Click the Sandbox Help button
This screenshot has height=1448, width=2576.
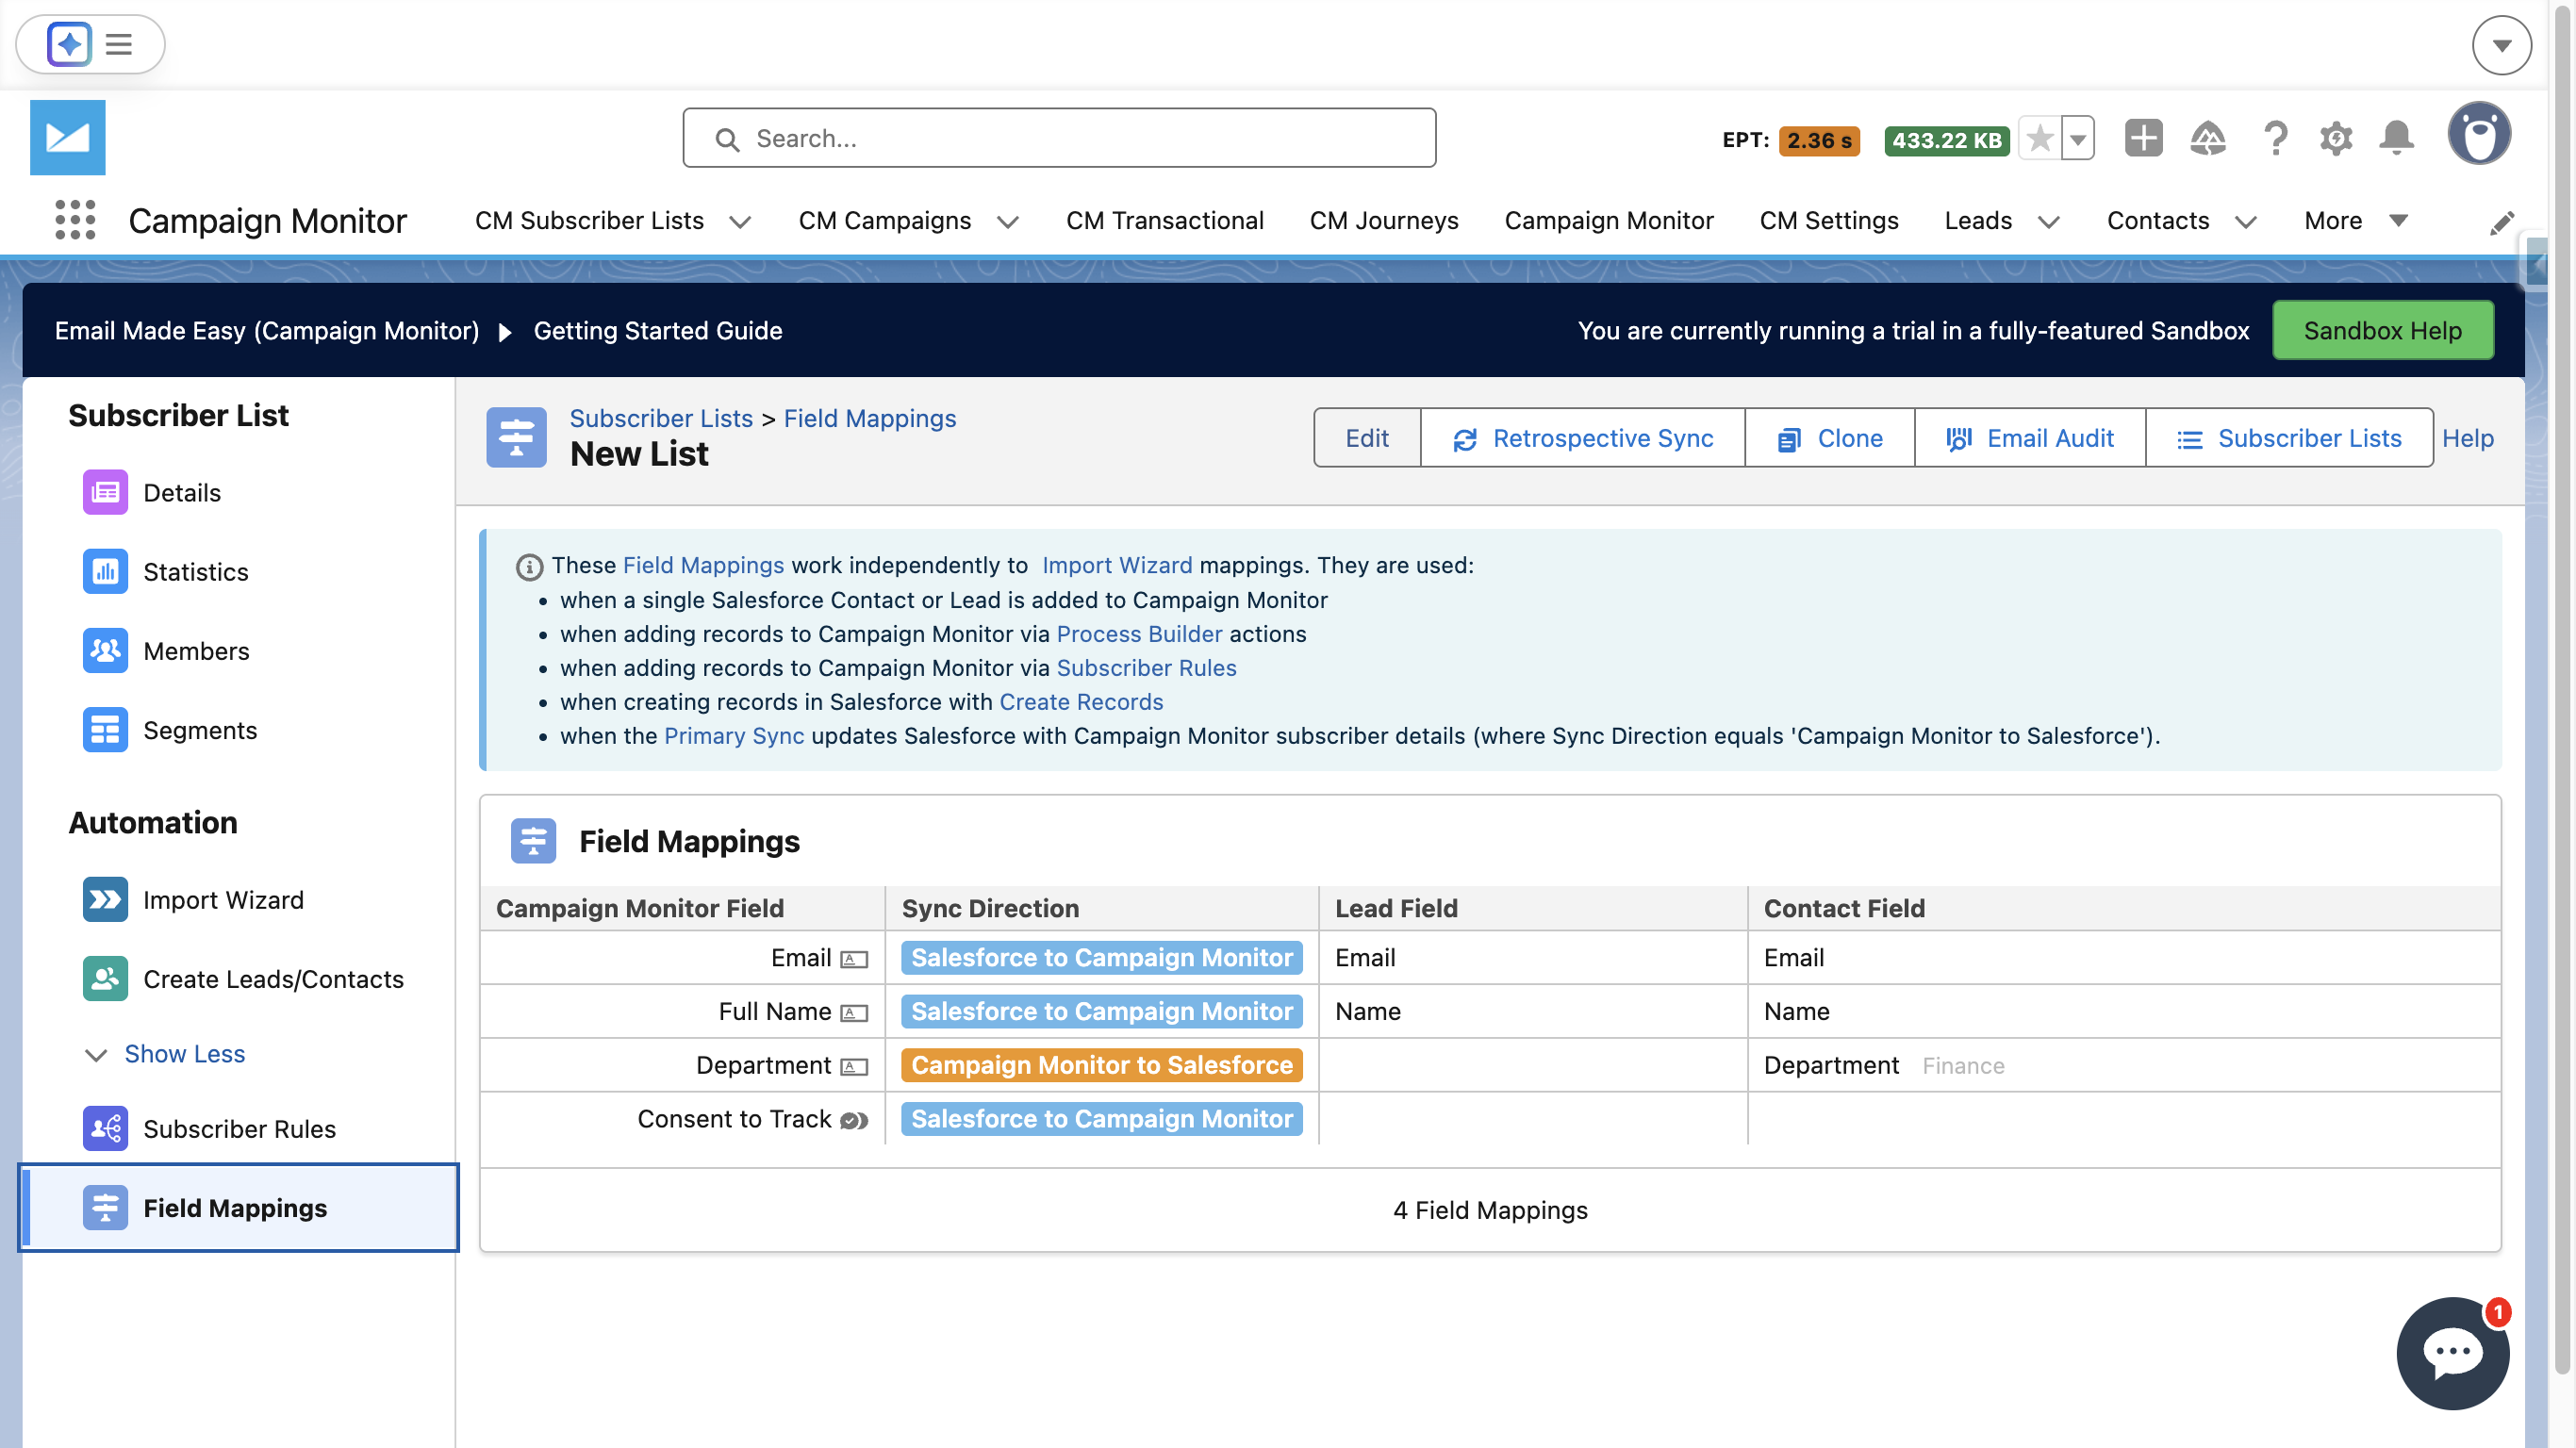2382,330
